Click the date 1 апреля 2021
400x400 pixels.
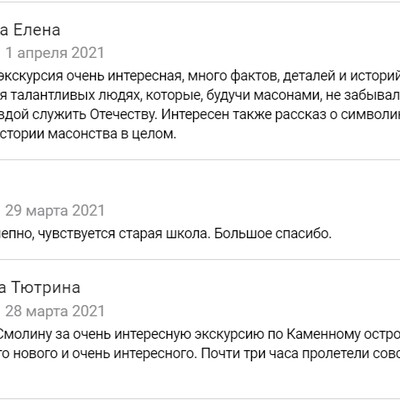click(x=55, y=53)
